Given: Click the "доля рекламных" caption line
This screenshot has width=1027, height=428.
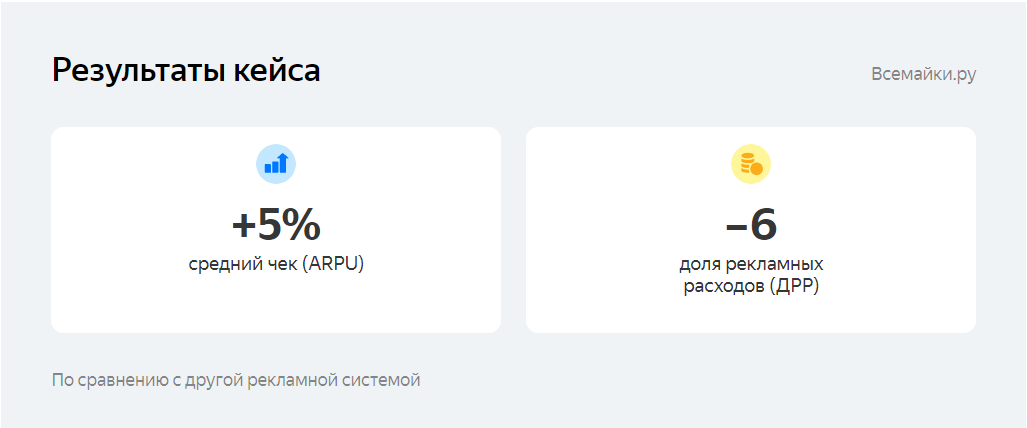Looking at the screenshot, I should 750,265.
